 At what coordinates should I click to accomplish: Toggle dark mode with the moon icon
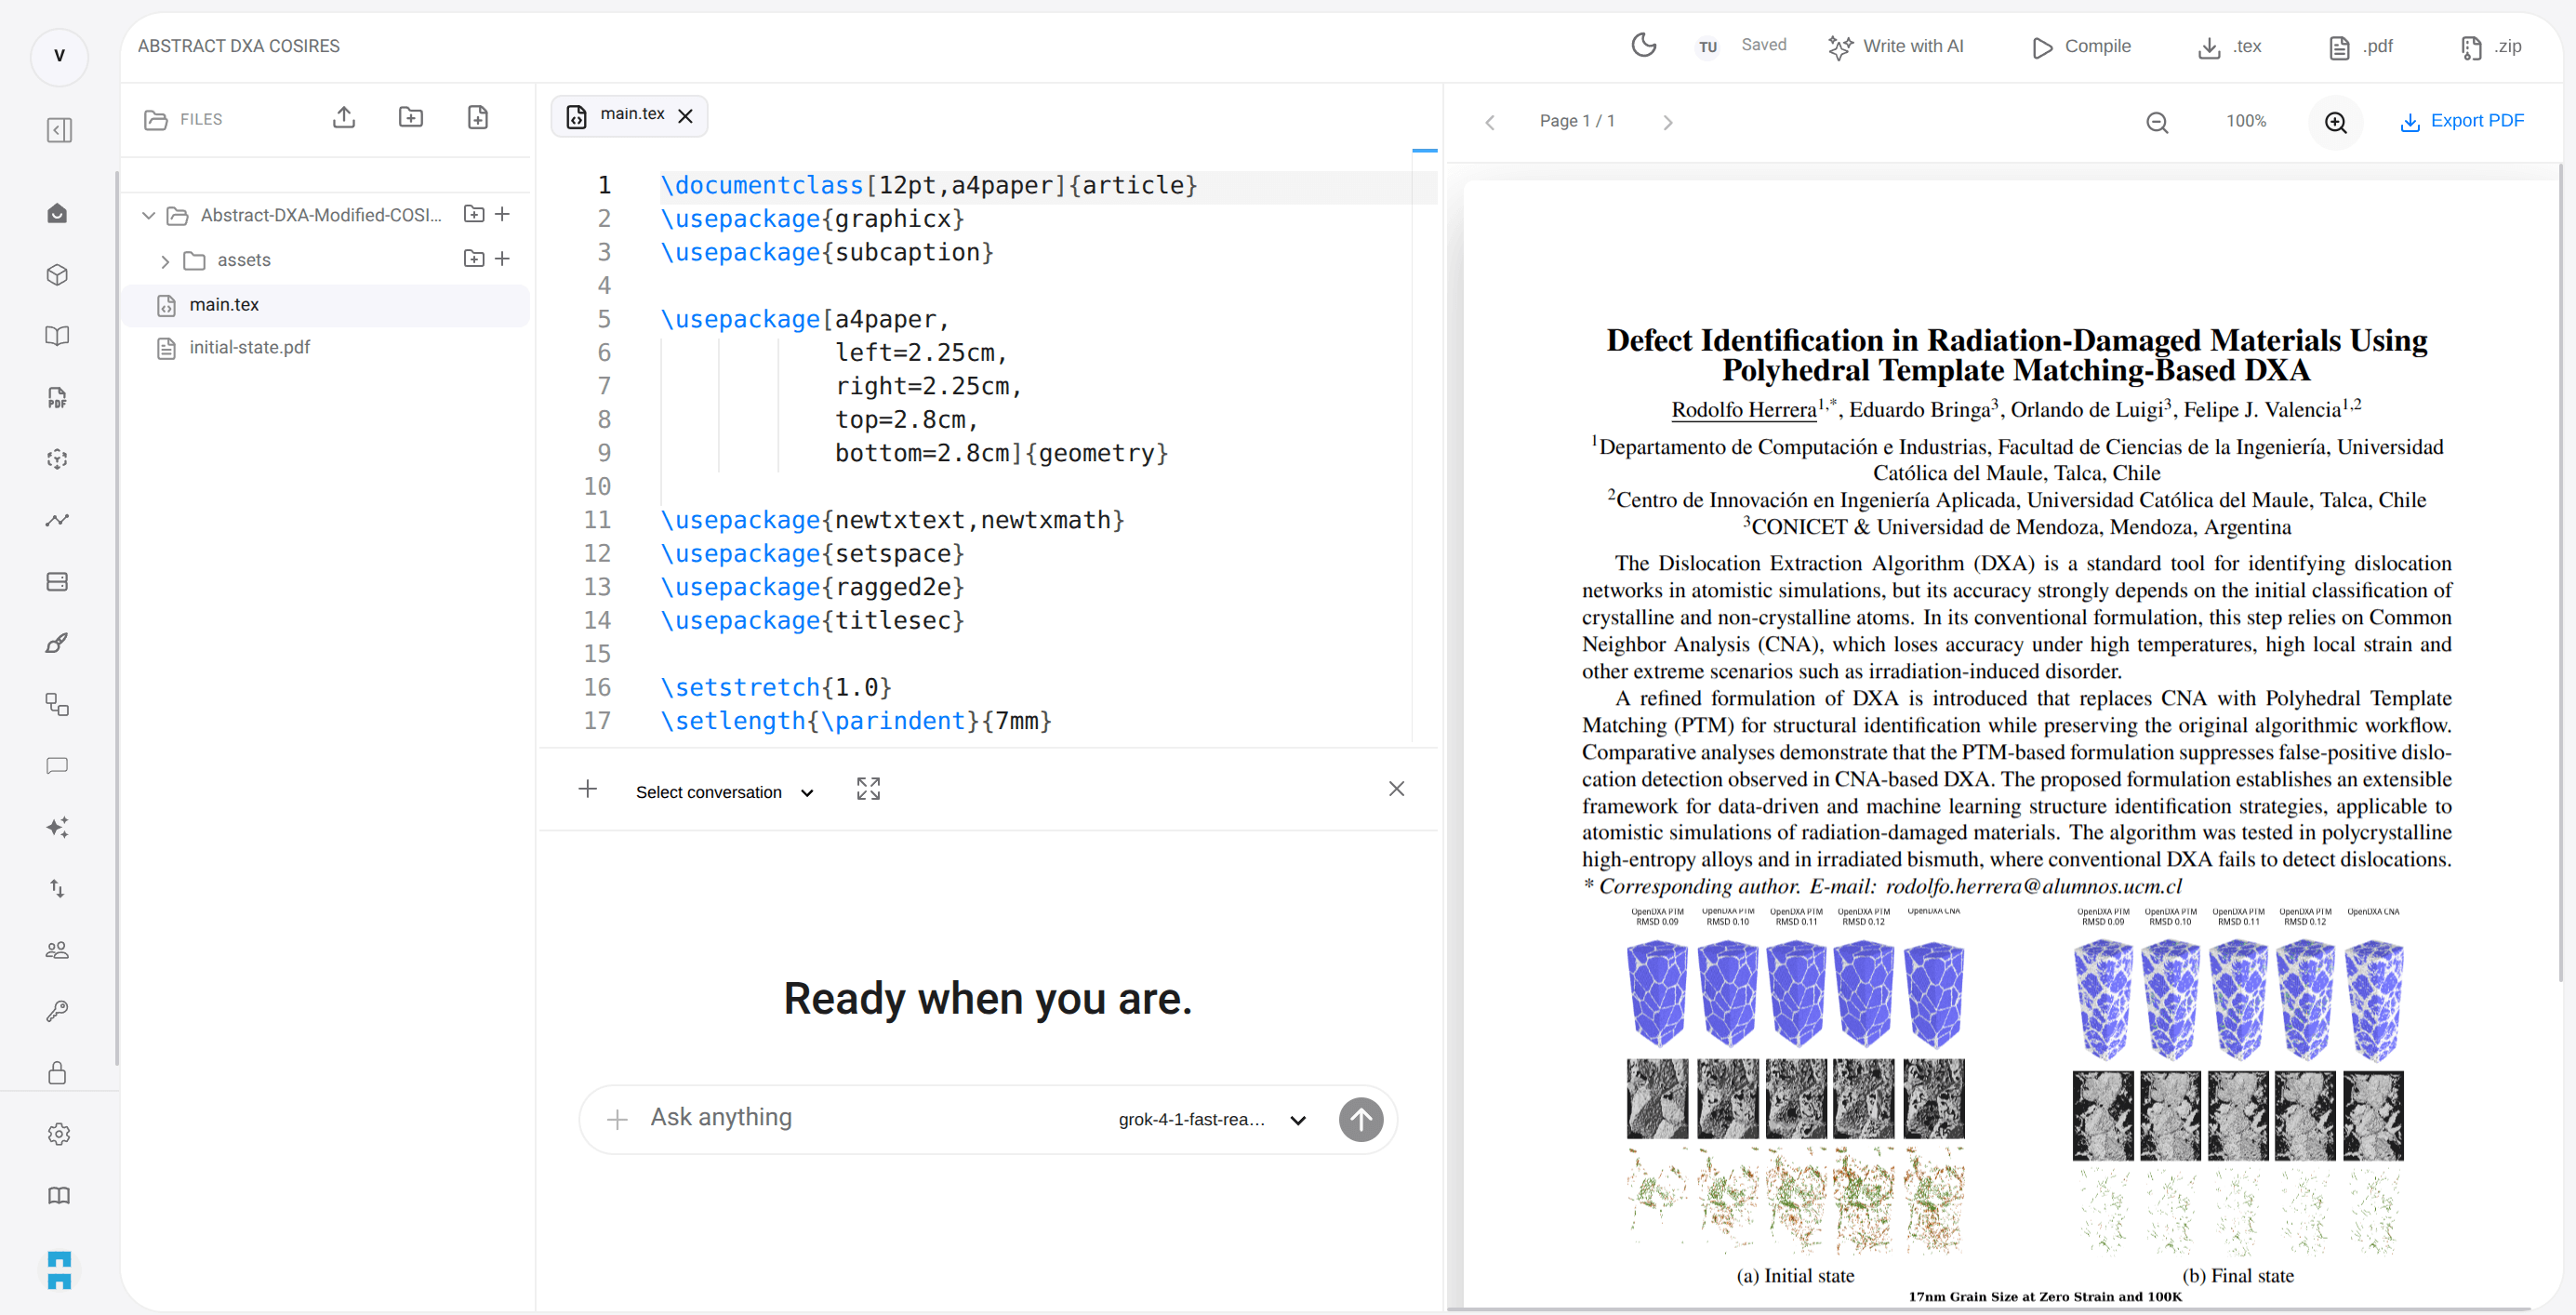pos(1643,45)
